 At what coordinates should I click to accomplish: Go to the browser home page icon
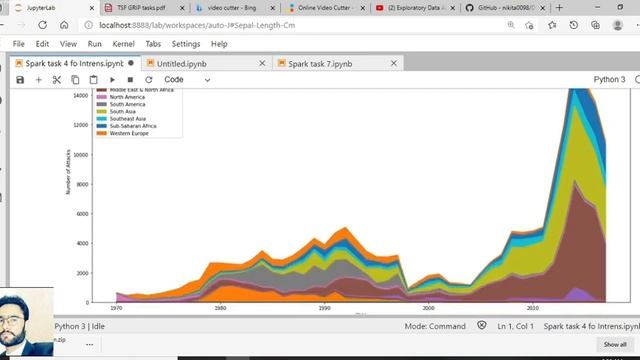[64, 25]
